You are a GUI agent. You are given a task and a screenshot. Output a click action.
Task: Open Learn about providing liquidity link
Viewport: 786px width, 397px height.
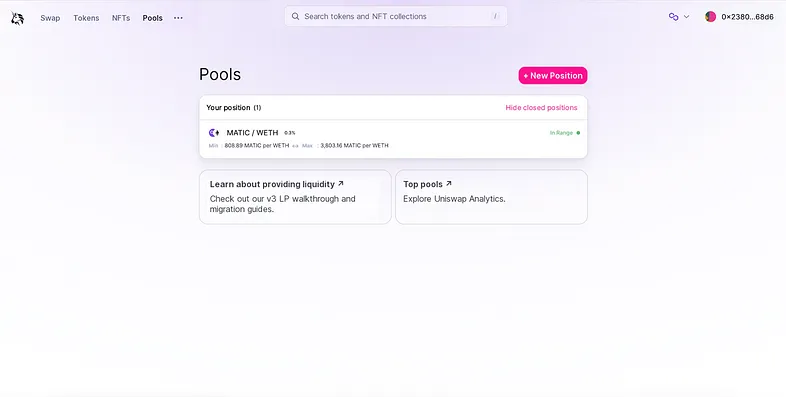click(x=295, y=196)
